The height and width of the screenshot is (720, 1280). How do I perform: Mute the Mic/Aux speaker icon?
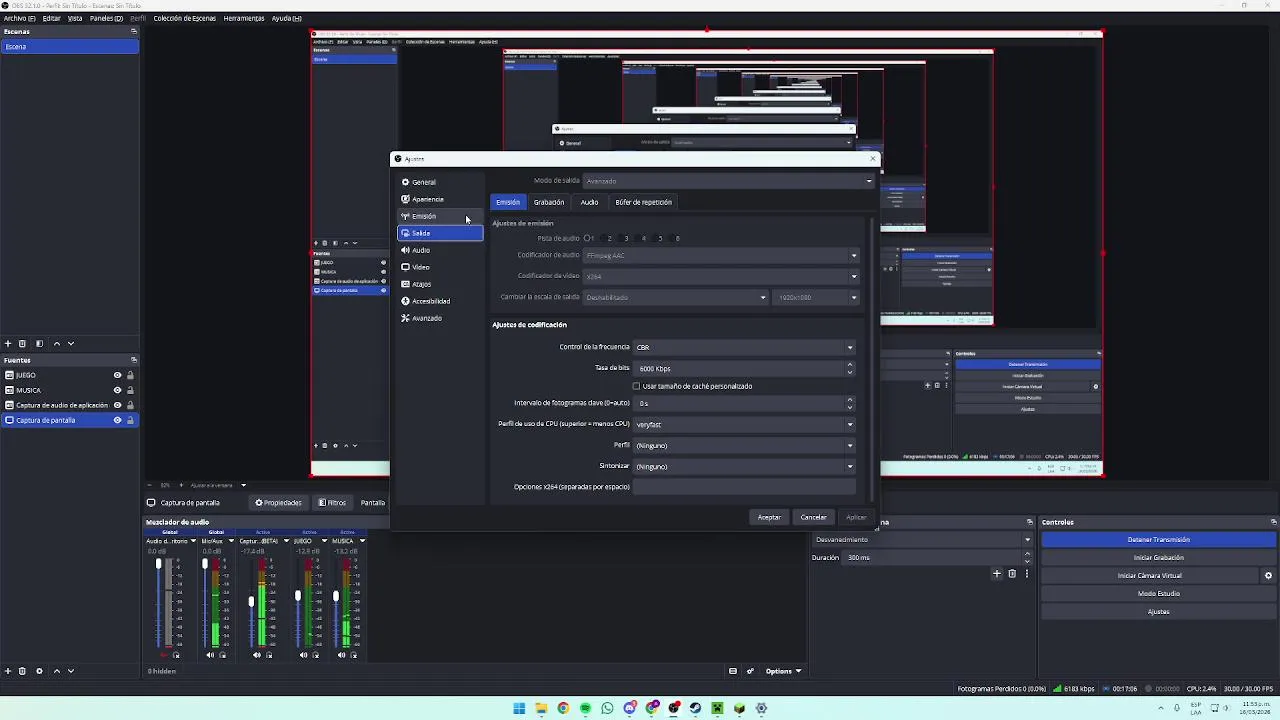(210, 655)
